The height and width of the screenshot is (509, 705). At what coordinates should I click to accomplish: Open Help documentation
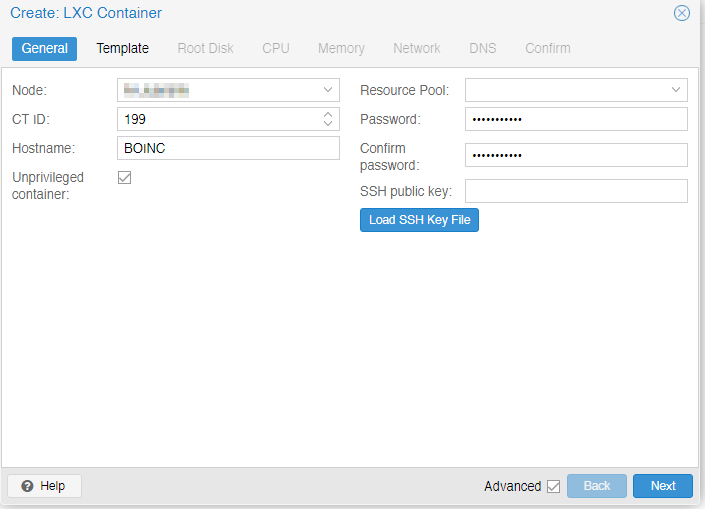click(x=45, y=486)
